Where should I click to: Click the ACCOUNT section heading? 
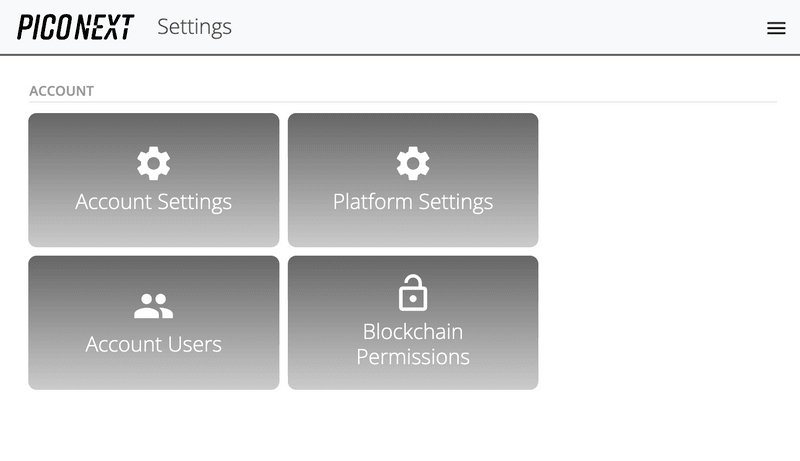tap(61, 91)
